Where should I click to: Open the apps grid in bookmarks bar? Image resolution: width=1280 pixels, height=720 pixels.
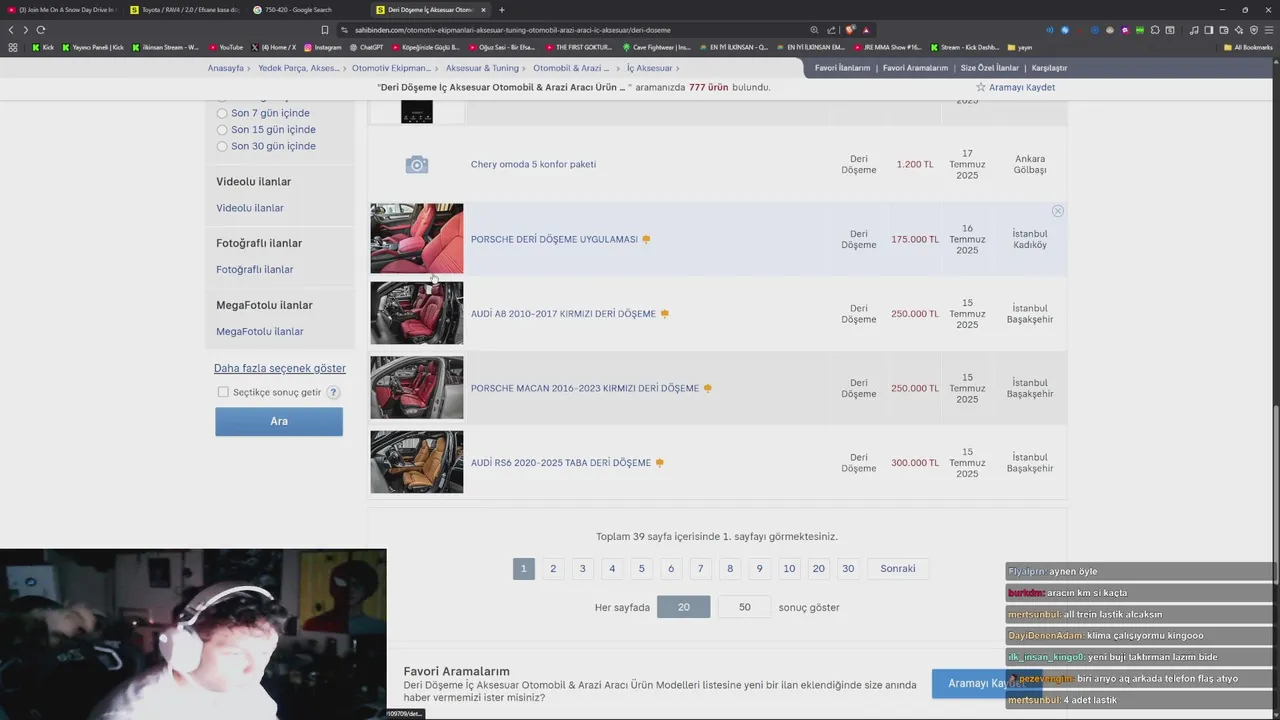click(12, 47)
